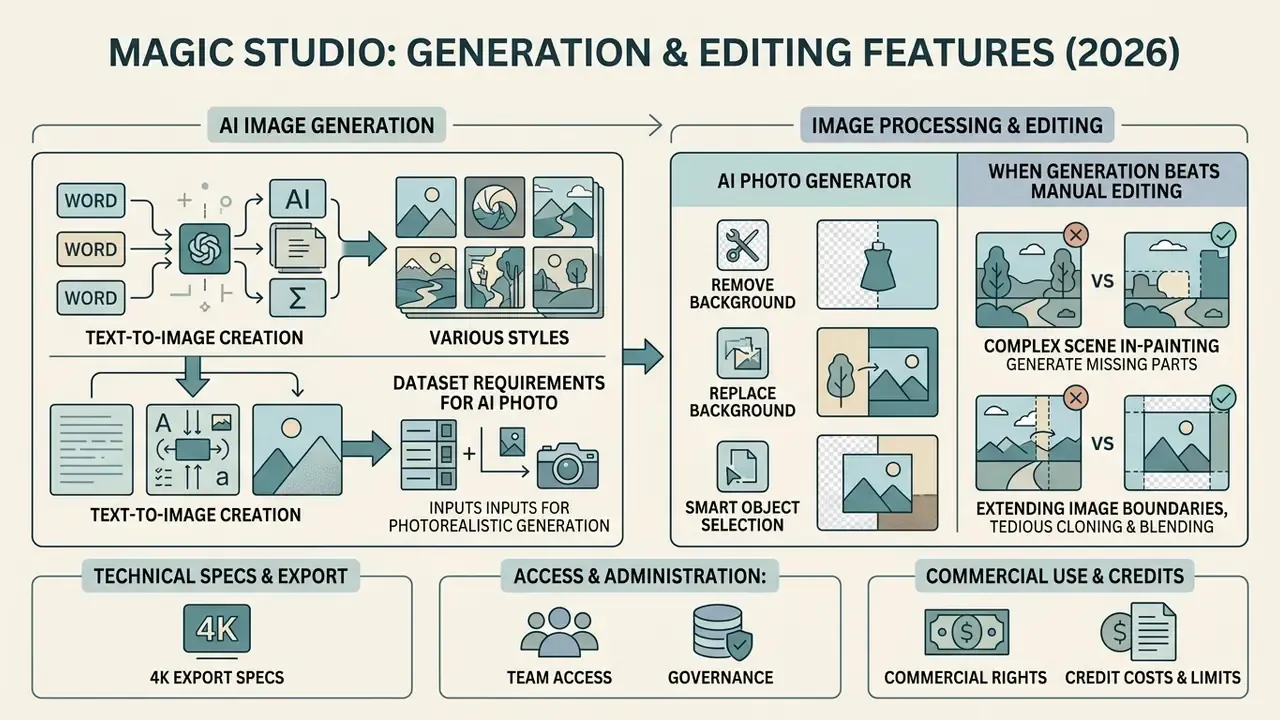Click the "INPUTS INPUTS FOR PHOTOREALISTIC GENERATION" caption

[x=498, y=517]
